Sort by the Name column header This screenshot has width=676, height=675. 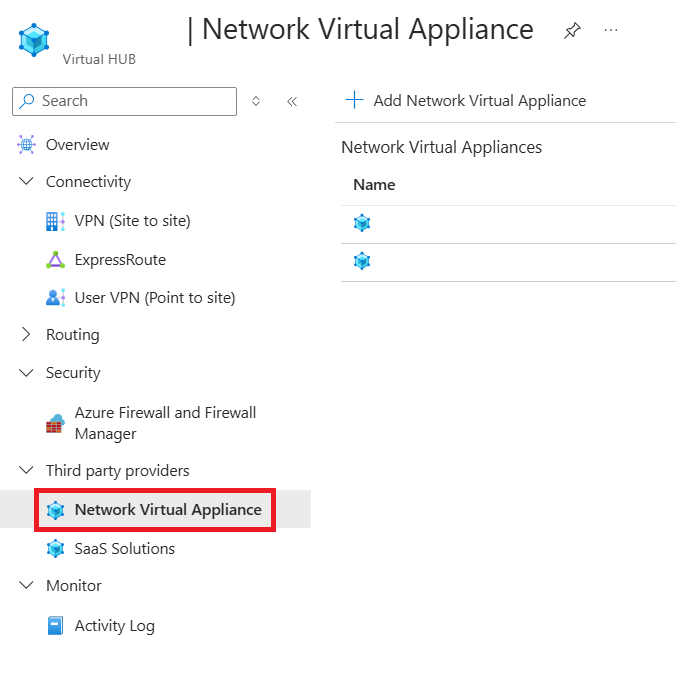click(x=374, y=185)
